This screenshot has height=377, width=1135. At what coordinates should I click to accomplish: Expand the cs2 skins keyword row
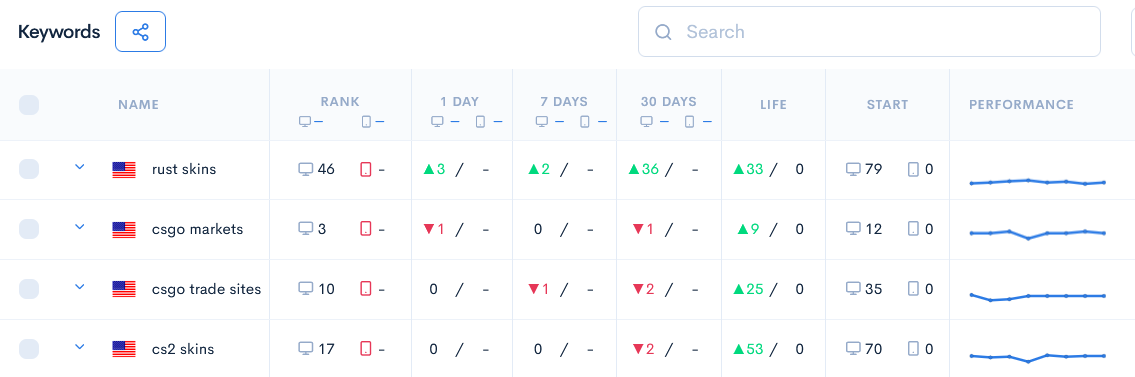80,347
